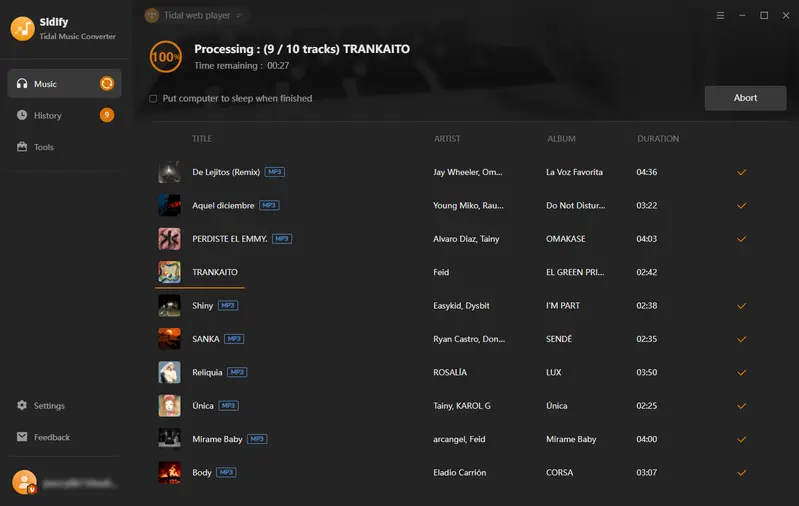Click the De Lejitos (Remix) album thumbnail

point(169,172)
